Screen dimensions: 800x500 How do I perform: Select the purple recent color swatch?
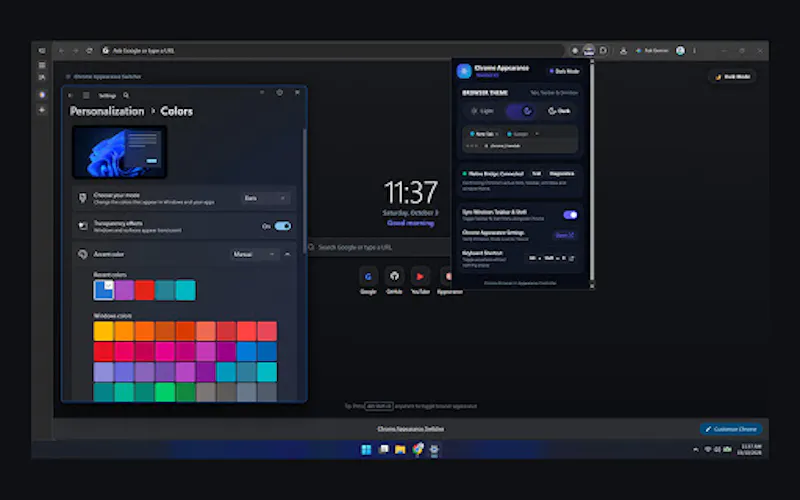click(x=124, y=290)
